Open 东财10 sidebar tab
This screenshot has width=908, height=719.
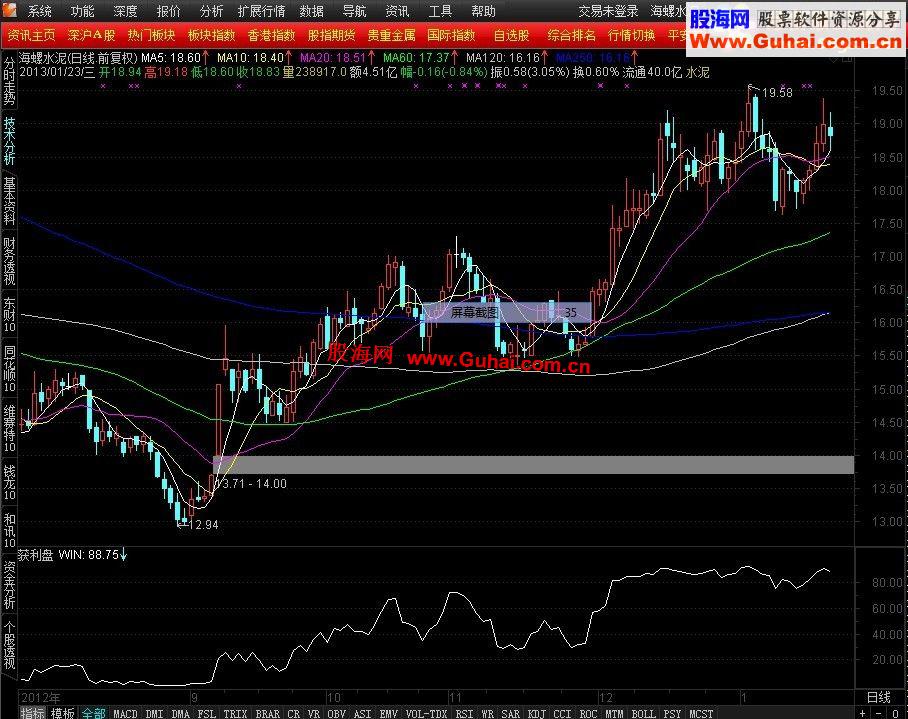pyautogui.click(x=9, y=315)
